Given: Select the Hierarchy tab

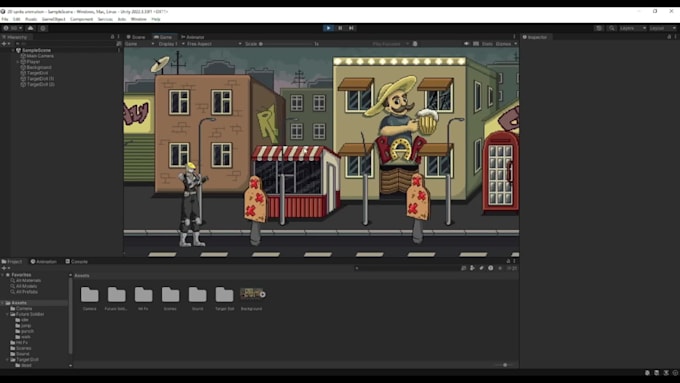Looking at the screenshot, I should pos(15,37).
